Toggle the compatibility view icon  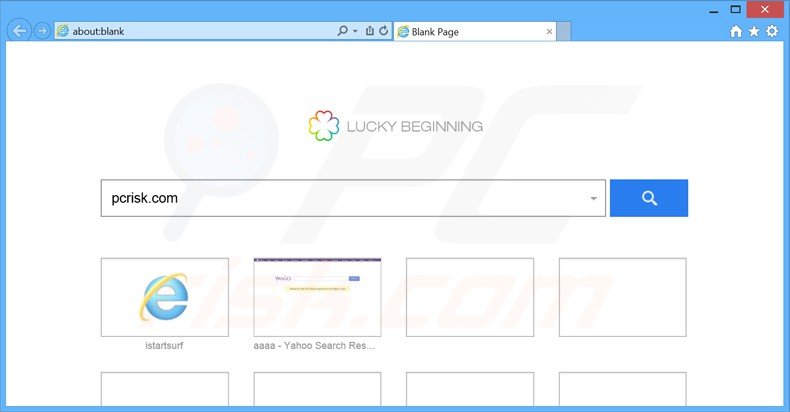pos(370,31)
